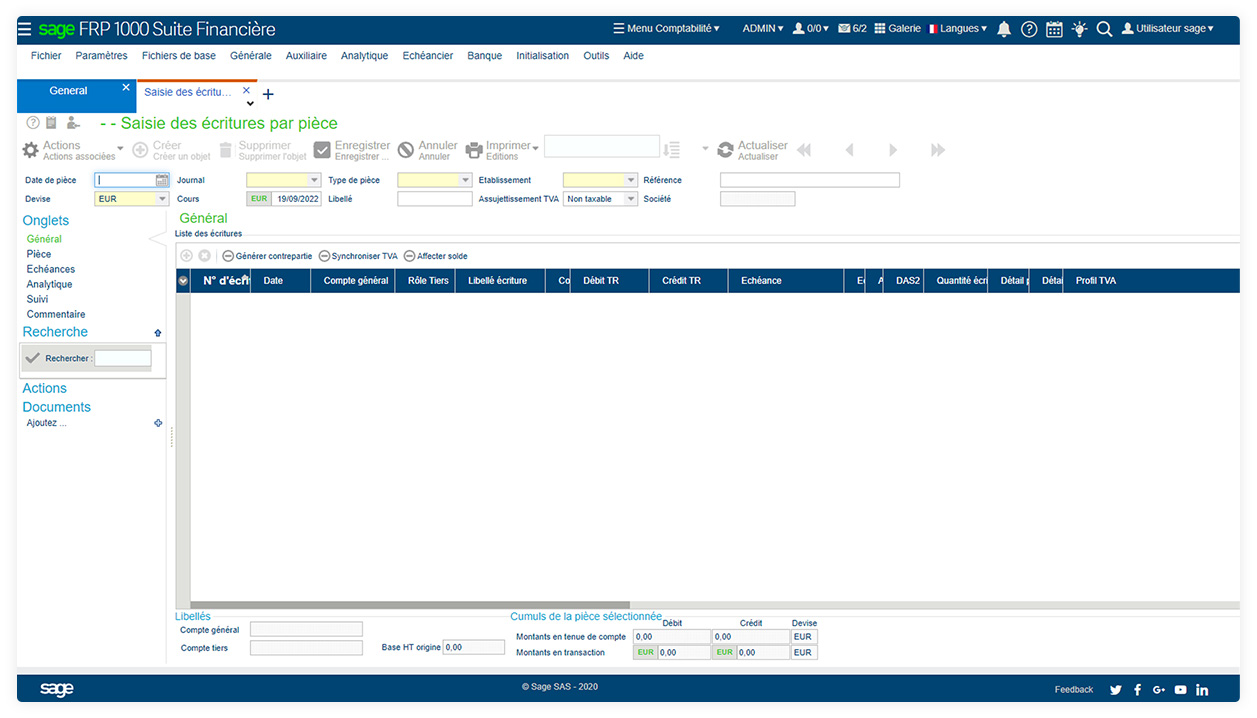Open the Fichiers de base menu
The height and width of the screenshot is (718, 1257).
click(179, 56)
